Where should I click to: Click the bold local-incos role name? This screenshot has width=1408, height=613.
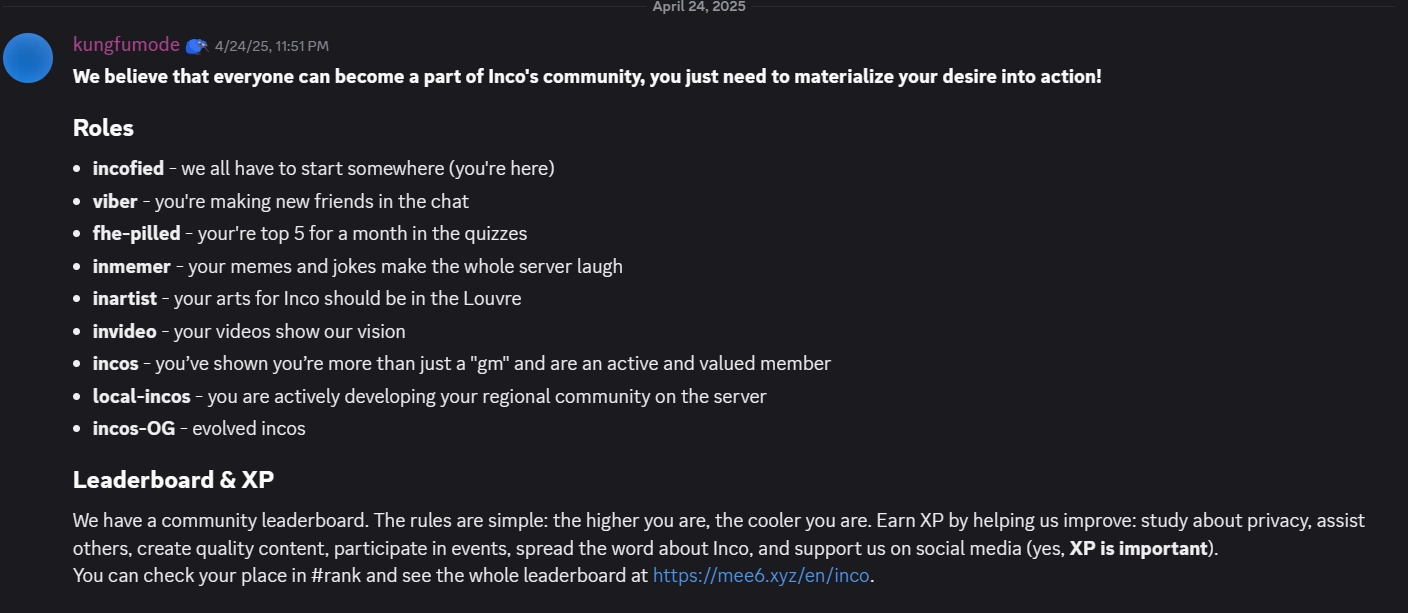pos(142,396)
